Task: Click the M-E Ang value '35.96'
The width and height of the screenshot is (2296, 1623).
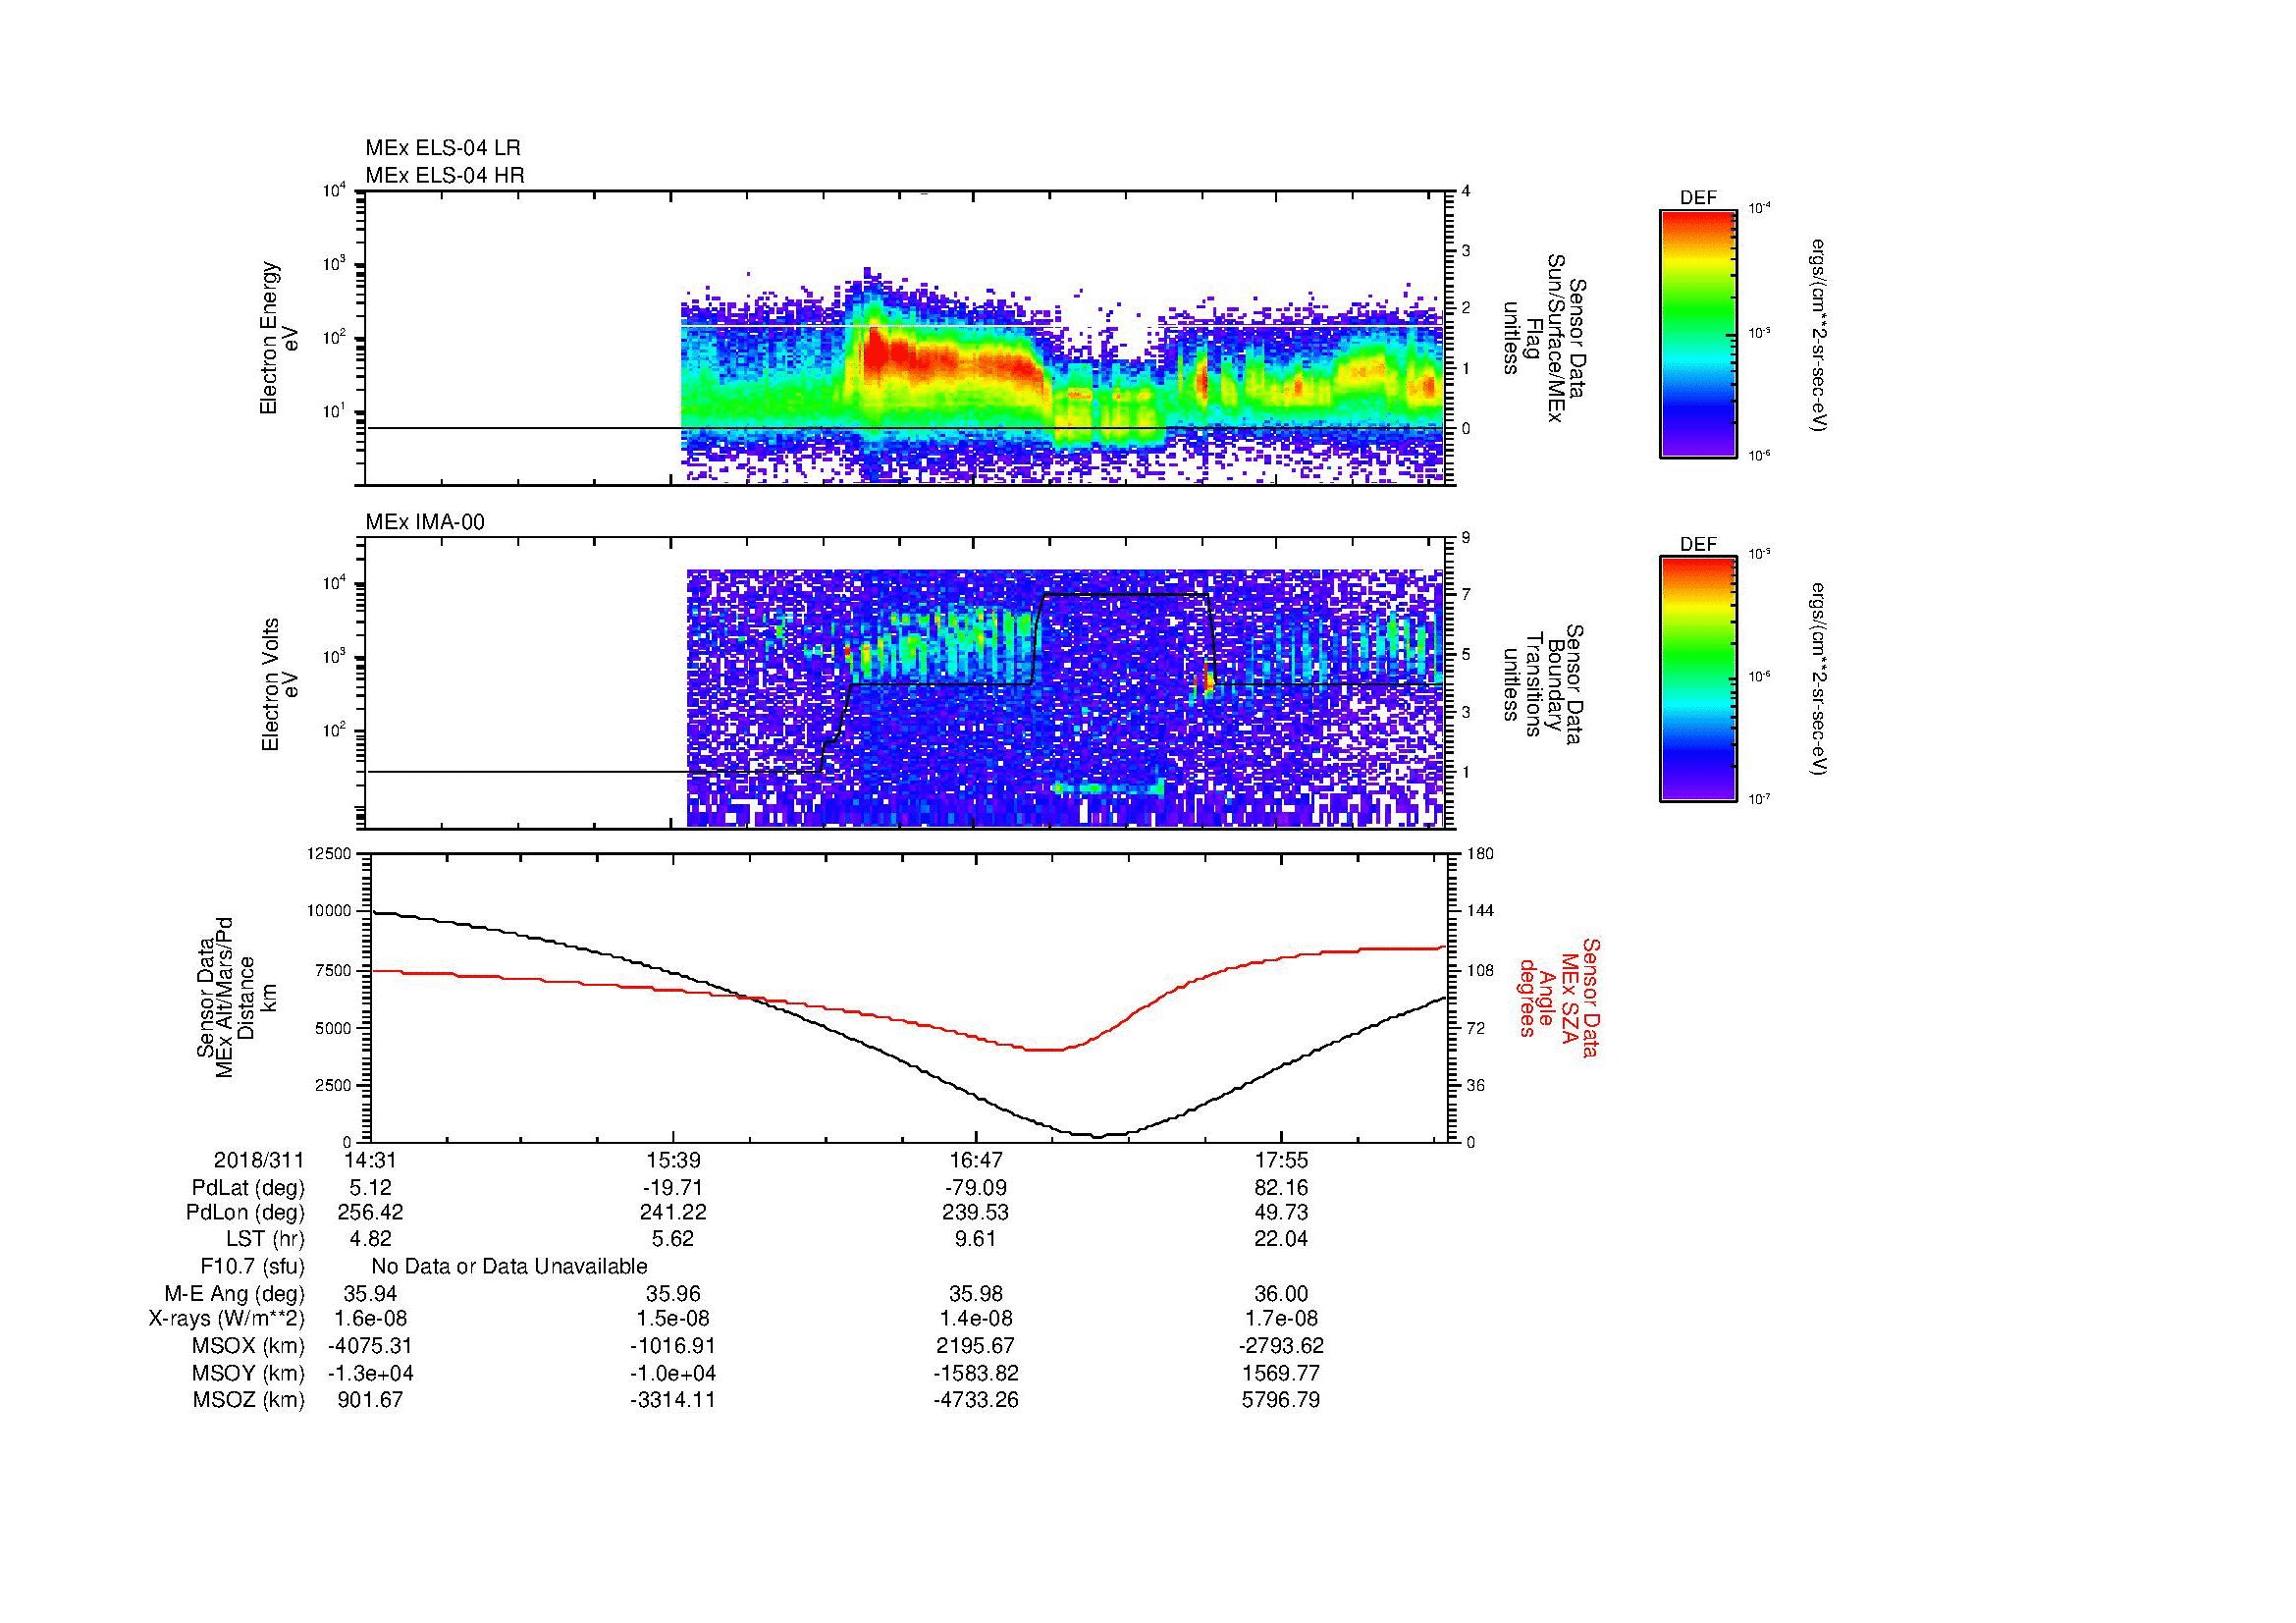Action: pyautogui.click(x=674, y=1294)
